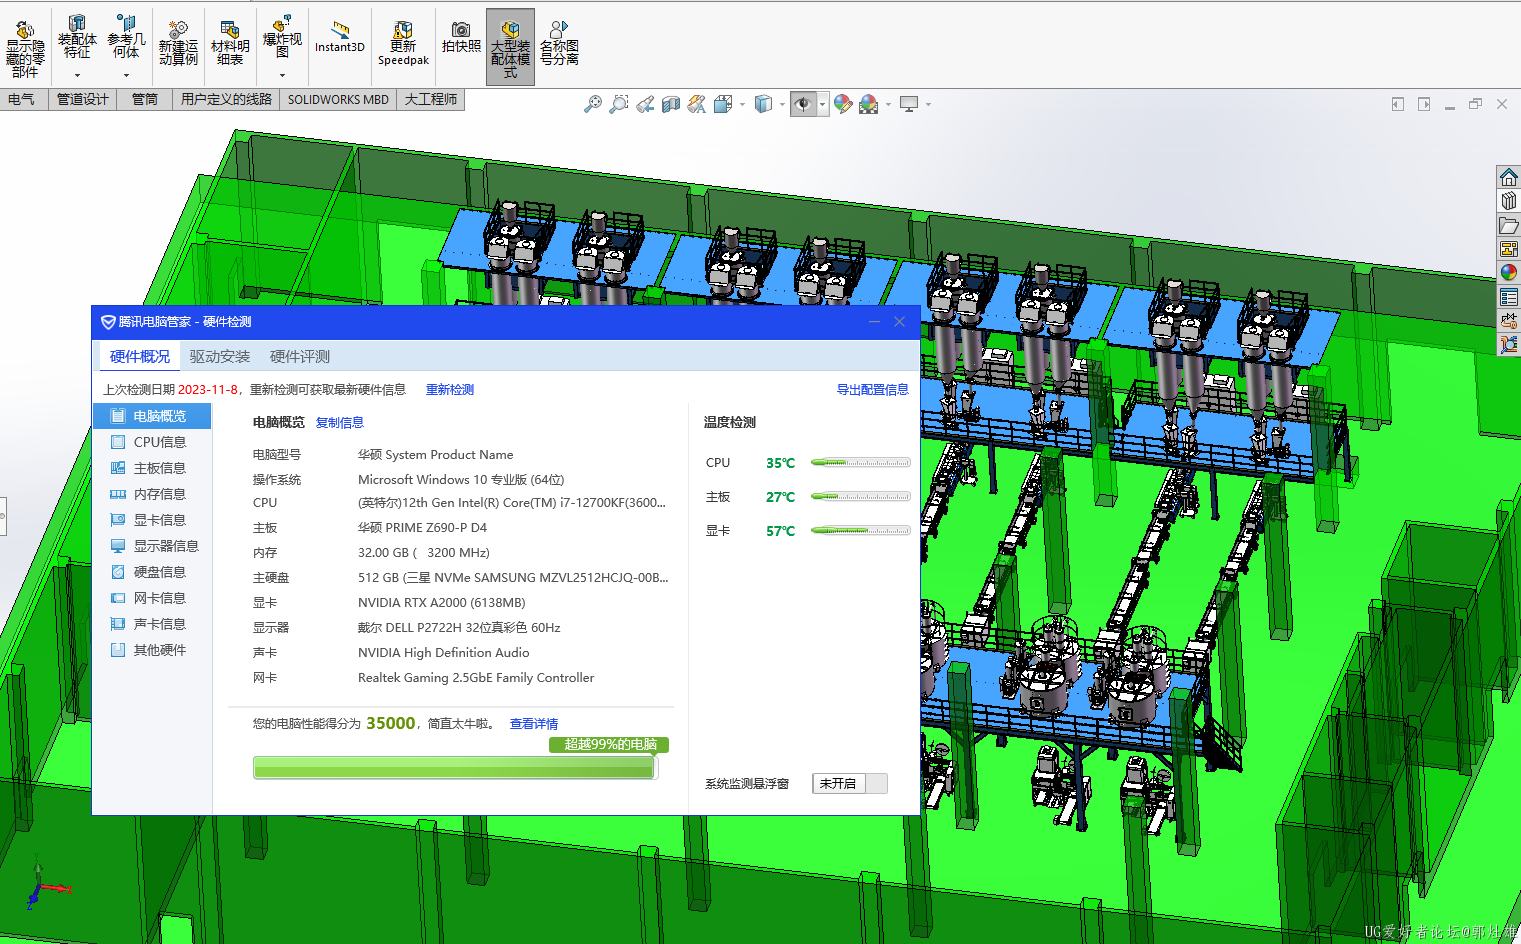1521x944 pixels.
Task: Open View Settings dropdown arrow
Action: pos(928,104)
